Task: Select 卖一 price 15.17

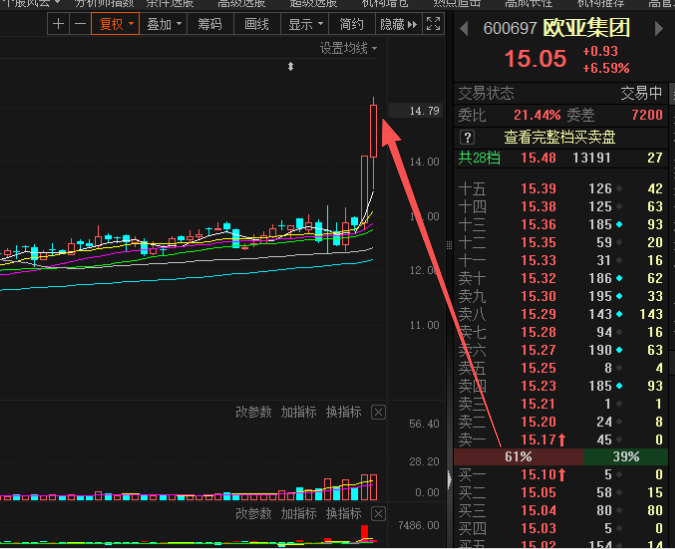Action: (539, 440)
